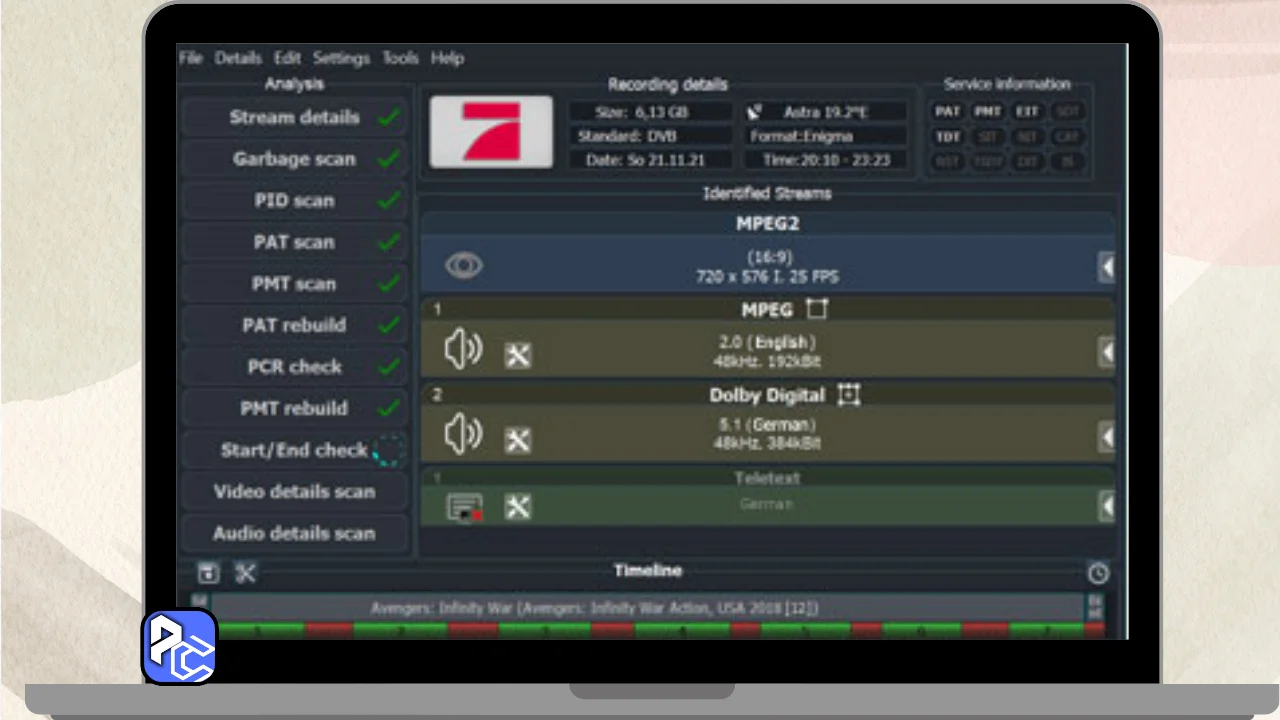Click the 'Standard: DVB' field
The image size is (1280, 720).
pos(650,136)
